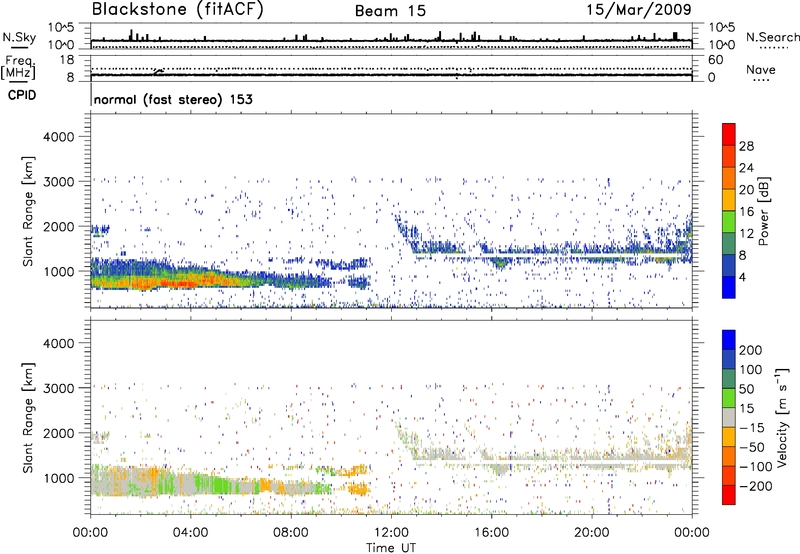
Task: Click the "Nave" legend label
Action: pos(761,69)
